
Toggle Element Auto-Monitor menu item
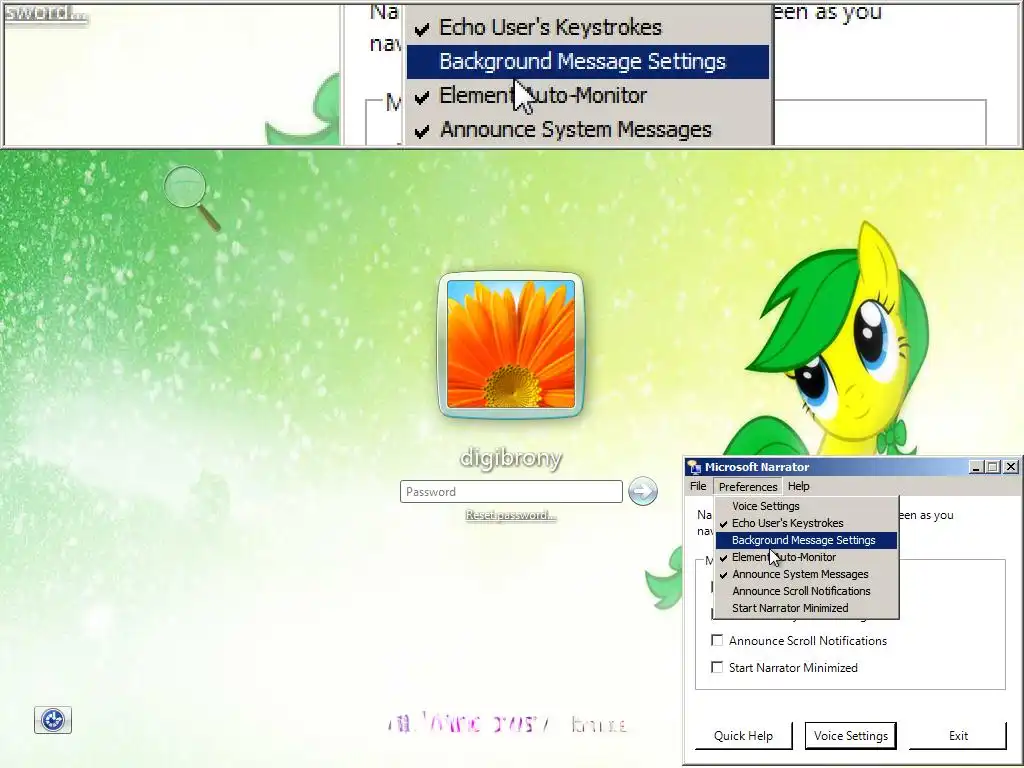[x=807, y=557]
